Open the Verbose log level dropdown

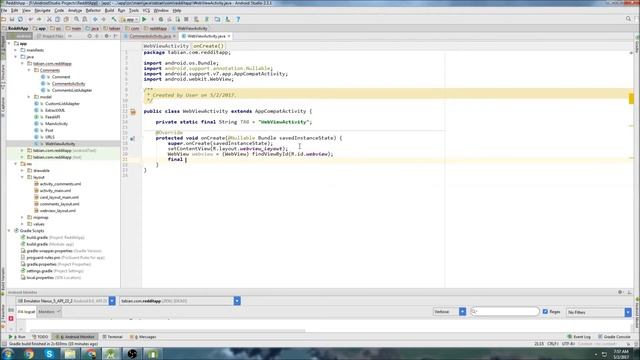pos(462,312)
